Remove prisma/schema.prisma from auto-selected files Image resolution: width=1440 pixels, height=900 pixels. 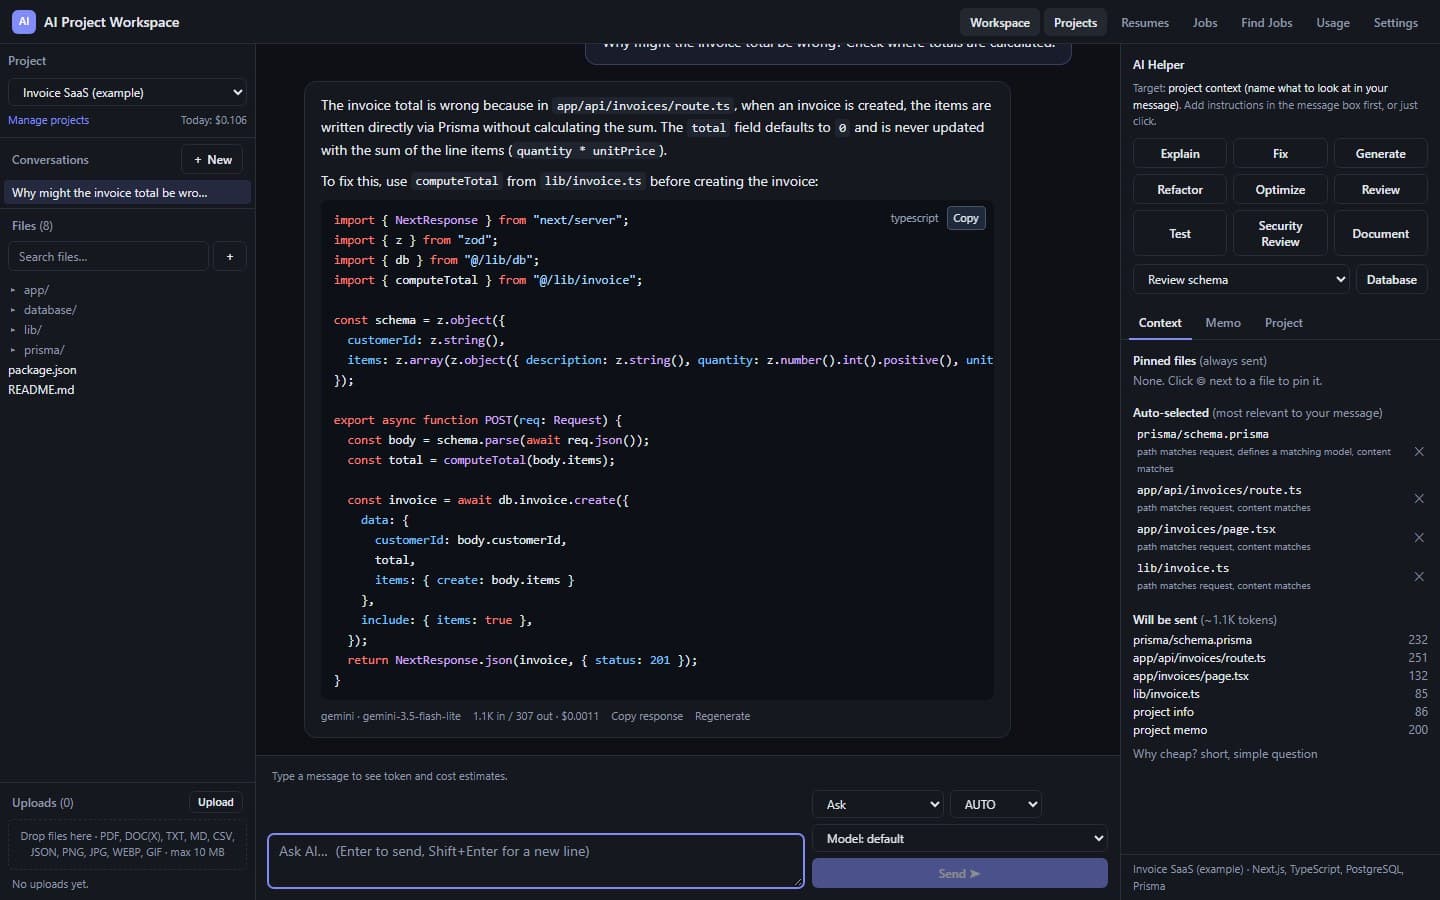[1419, 452]
